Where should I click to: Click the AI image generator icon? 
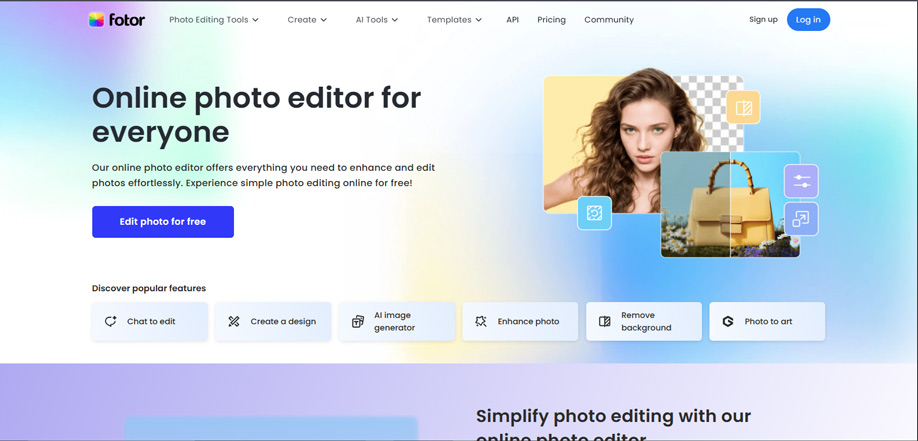[358, 321]
